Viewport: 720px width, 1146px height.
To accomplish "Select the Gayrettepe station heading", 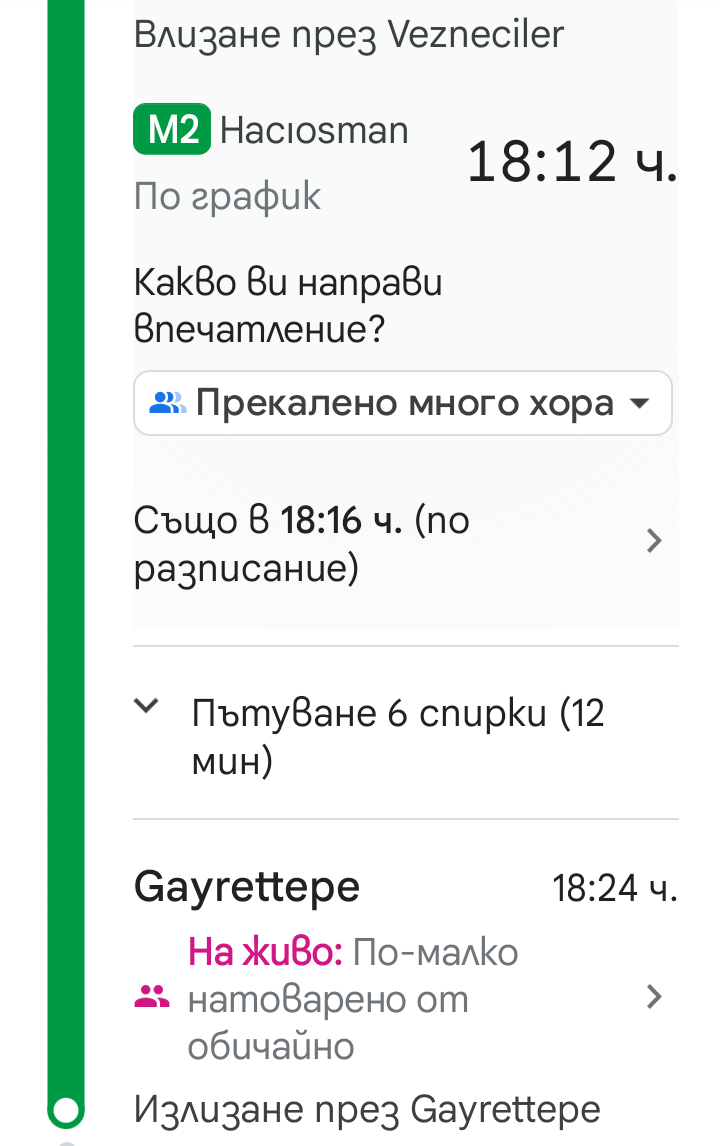I will coord(247,887).
